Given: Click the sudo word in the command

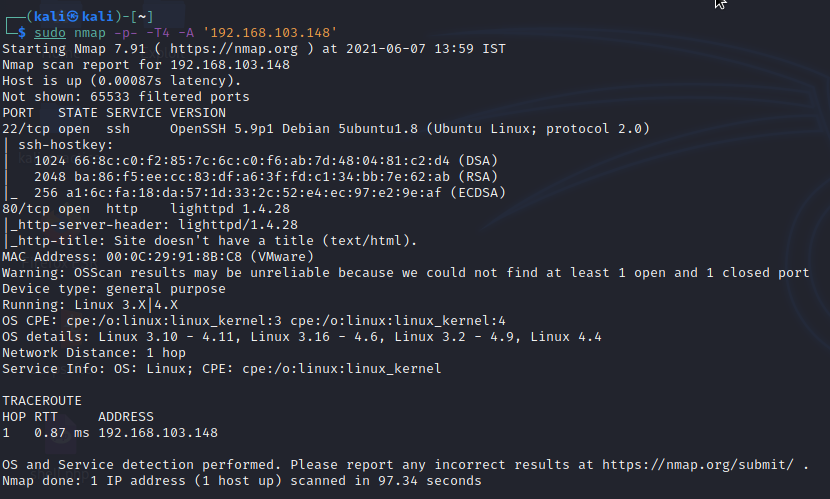Looking at the screenshot, I should pos(50,33).
